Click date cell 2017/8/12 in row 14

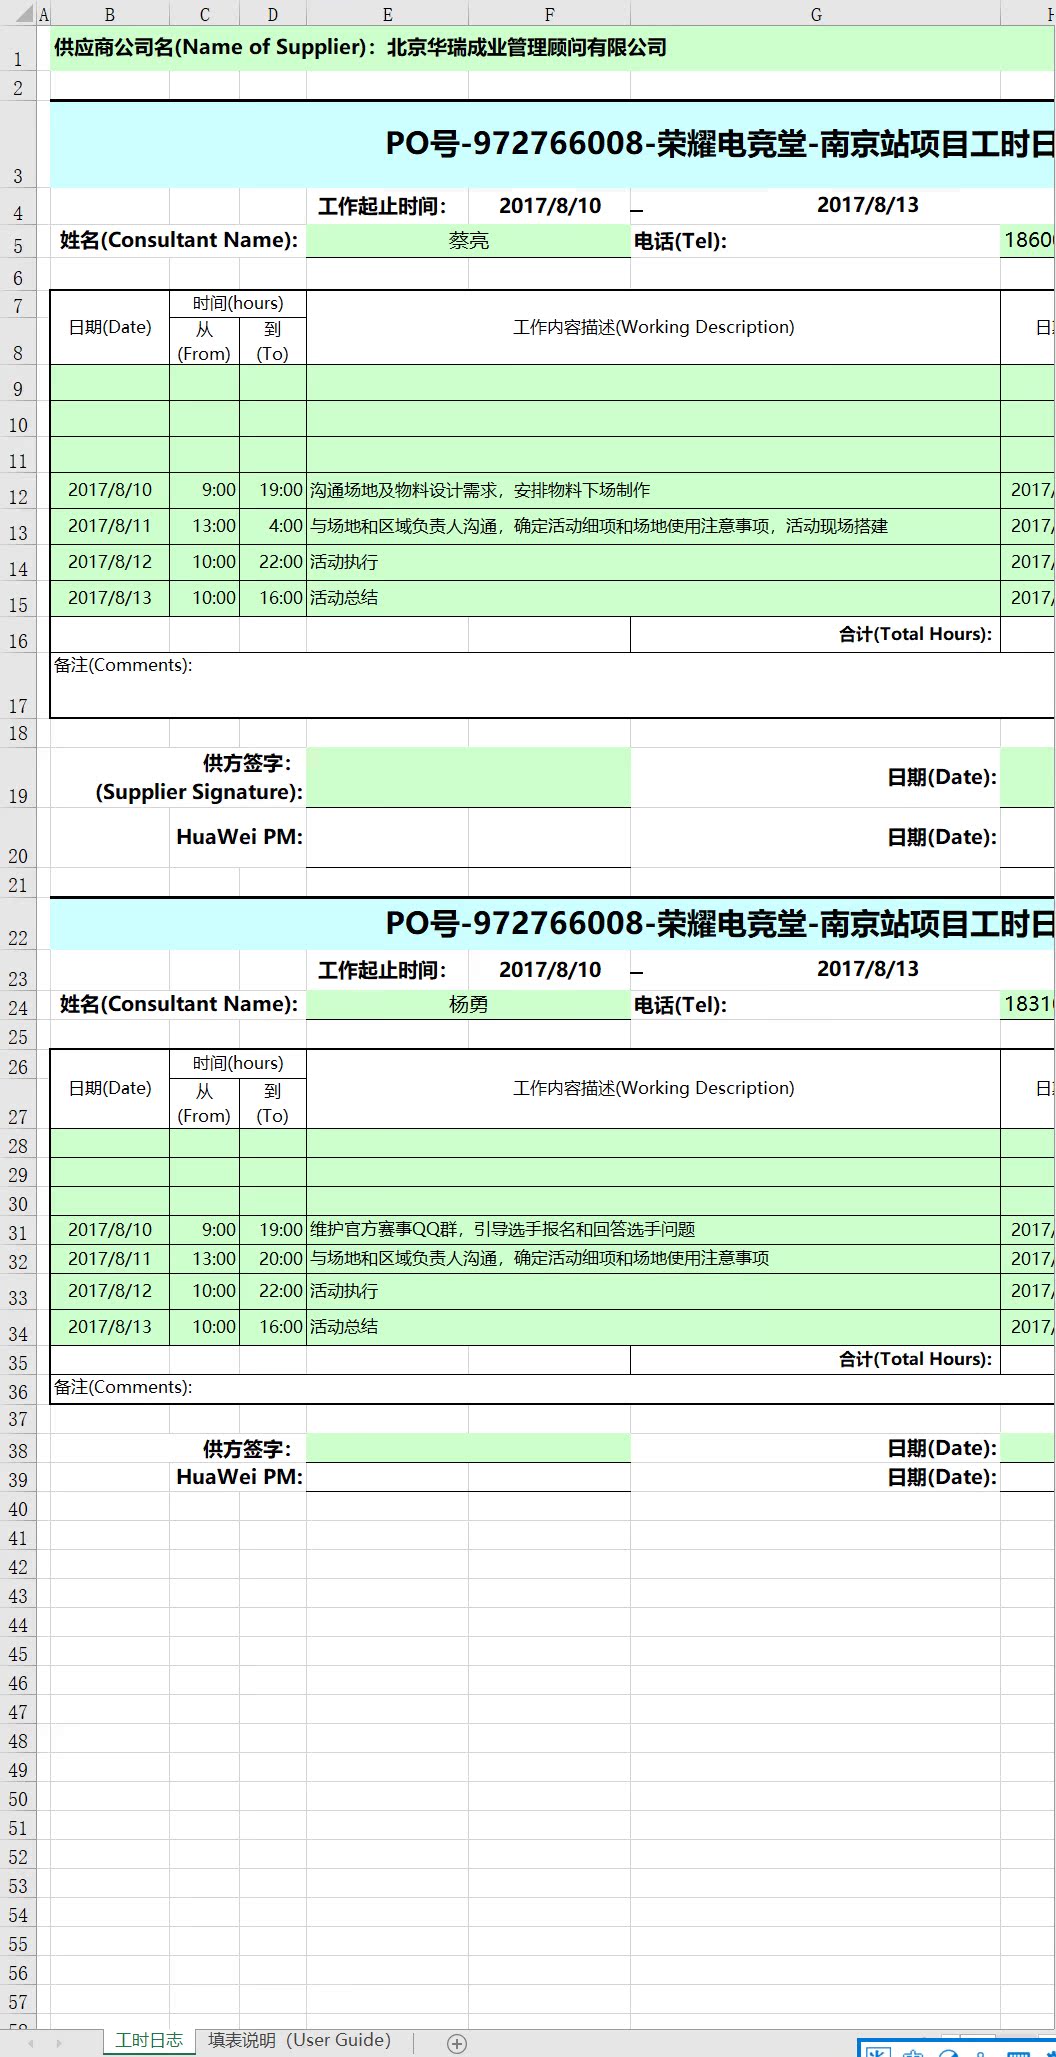pos(110,562)
